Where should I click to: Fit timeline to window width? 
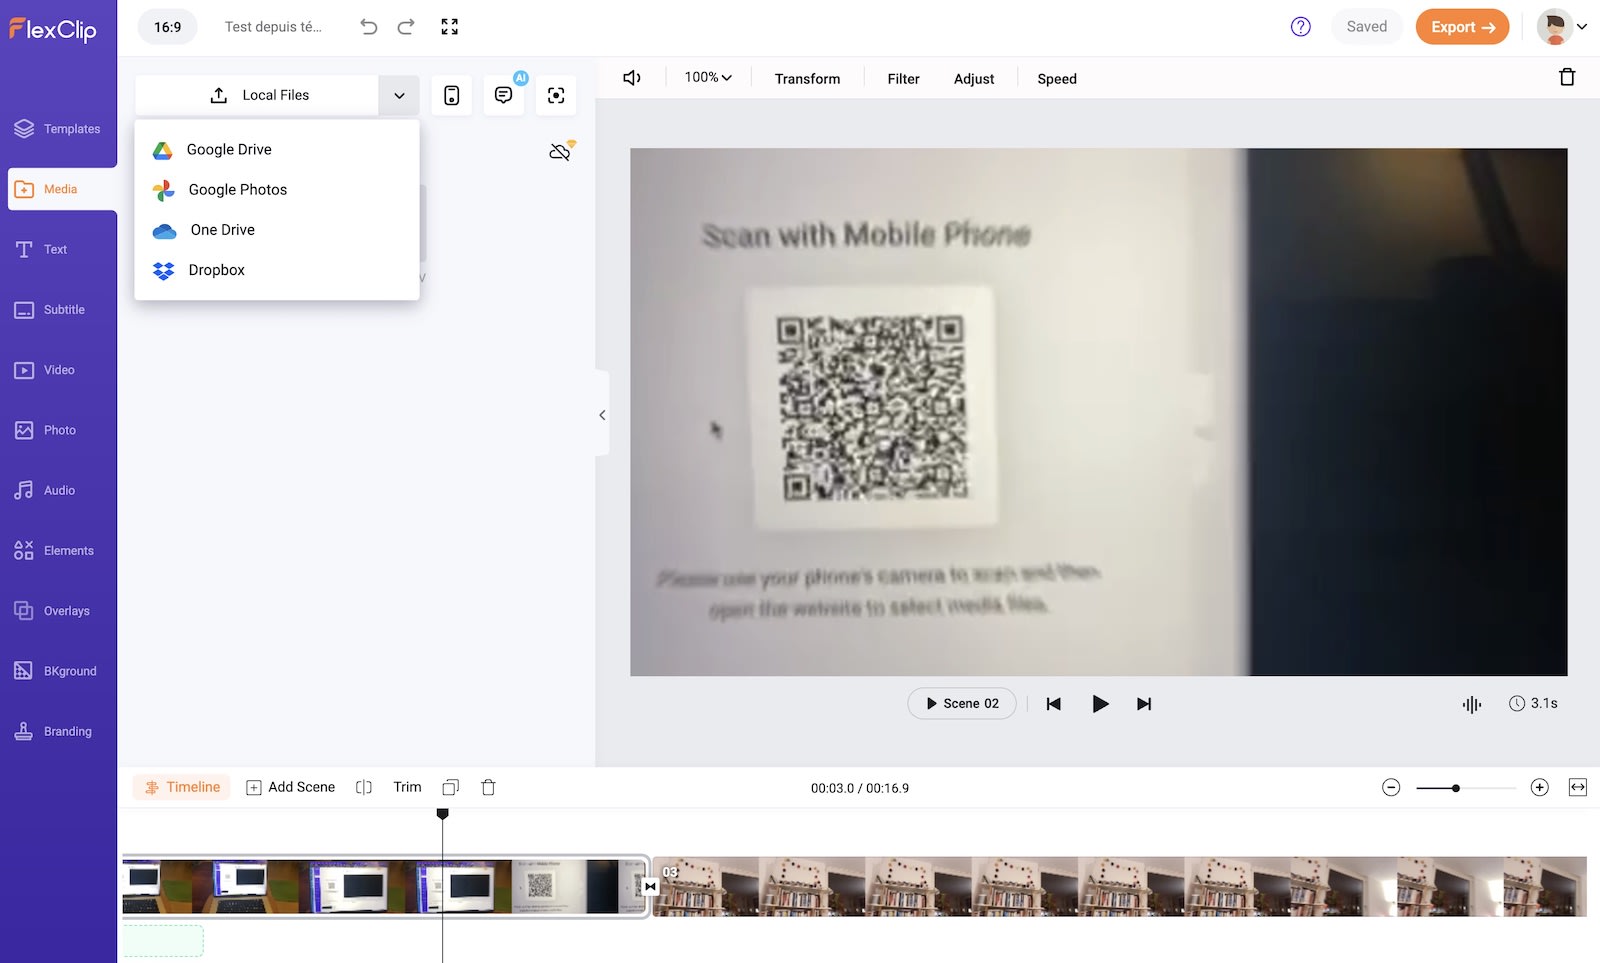pyautogui.click(x=1578, y=788)
